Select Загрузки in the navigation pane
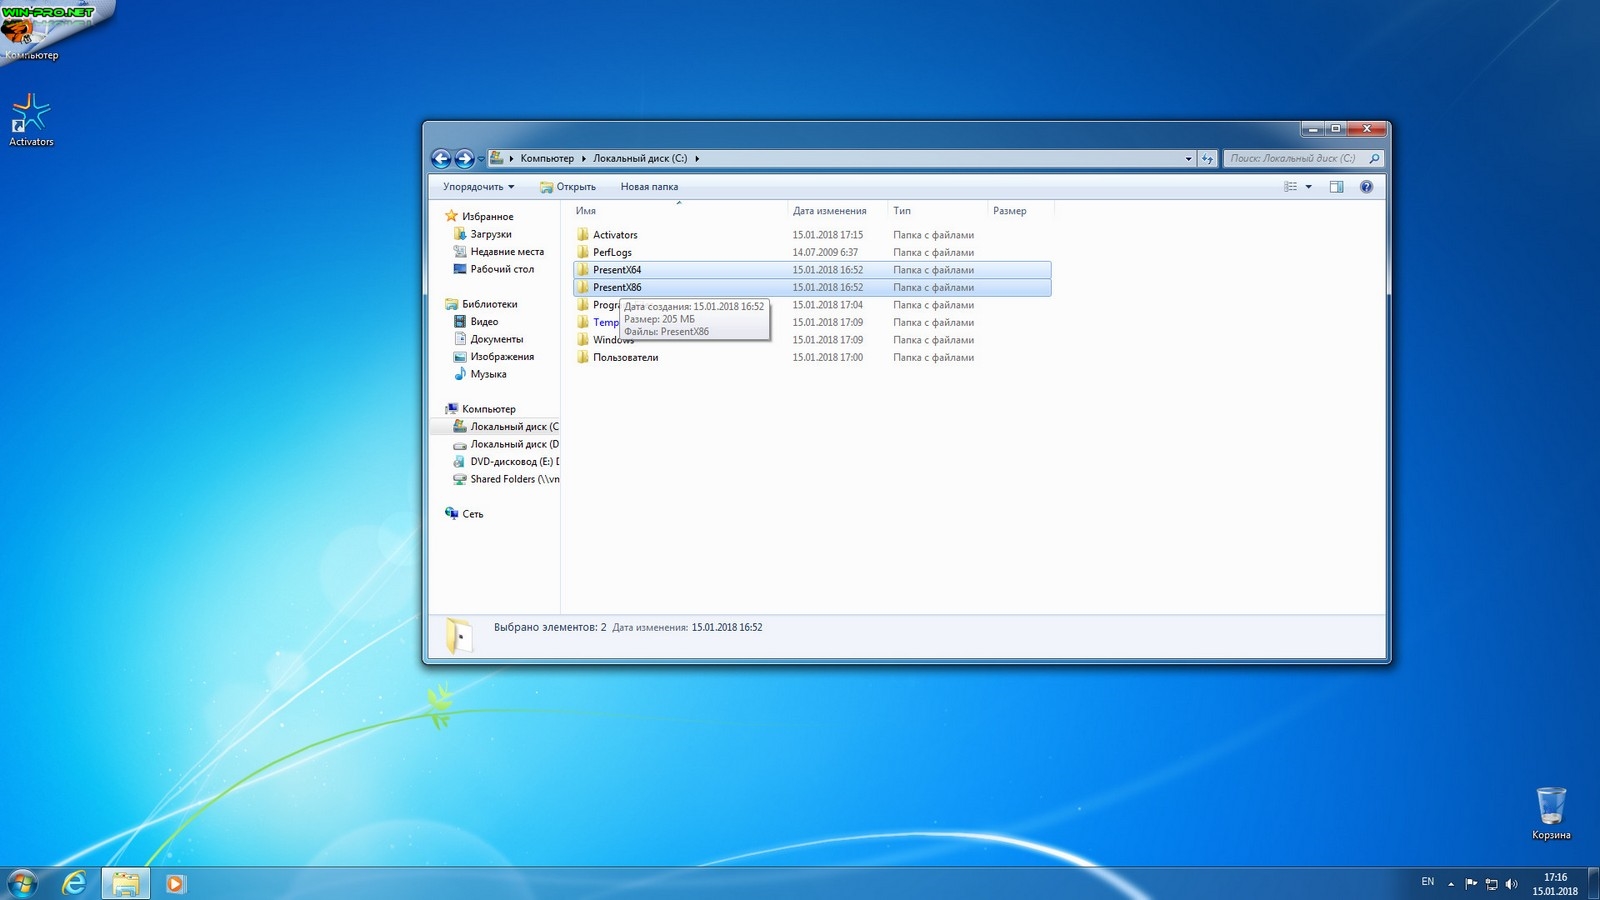Screen dimensions: 1600x900 (x=490, y=234)
